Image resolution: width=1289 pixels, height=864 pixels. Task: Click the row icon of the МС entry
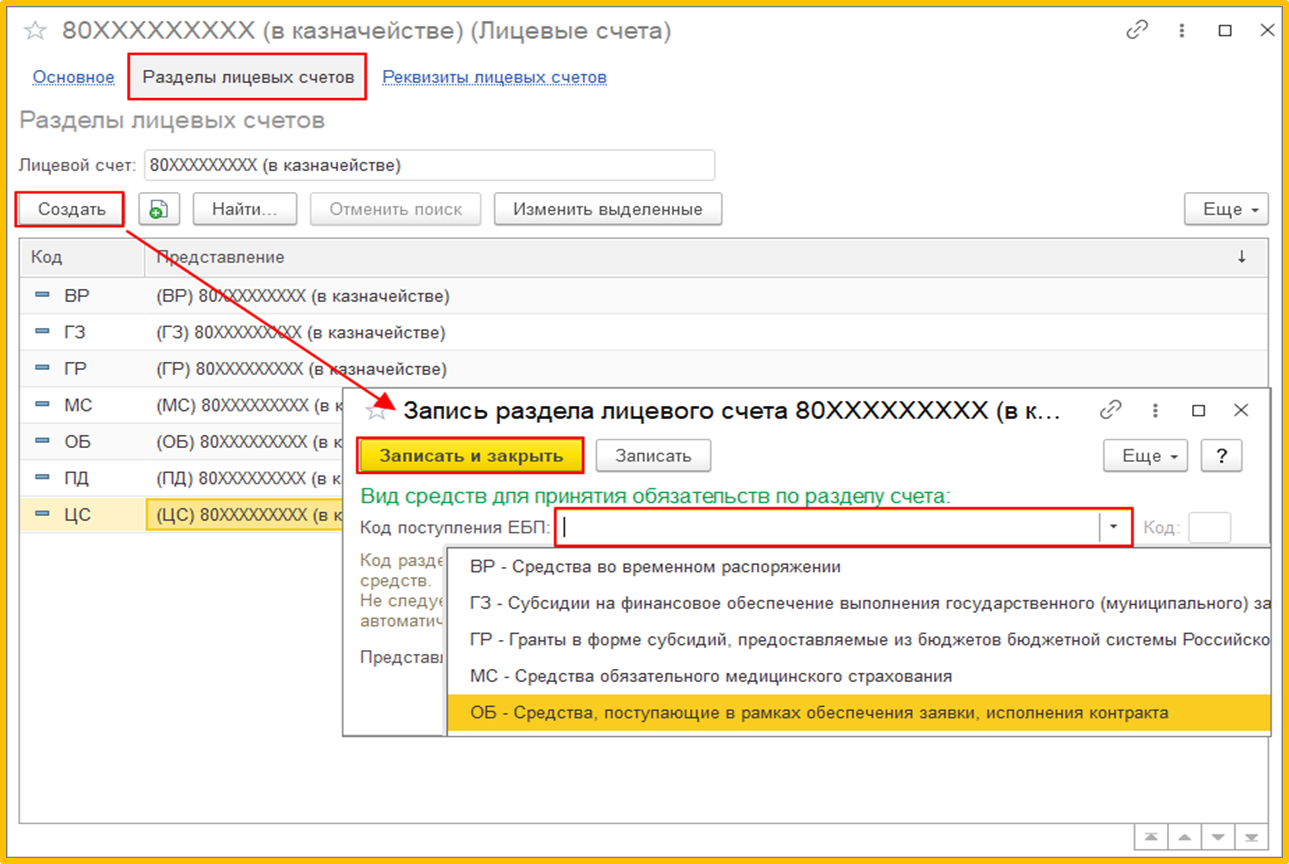coord(42,404)
